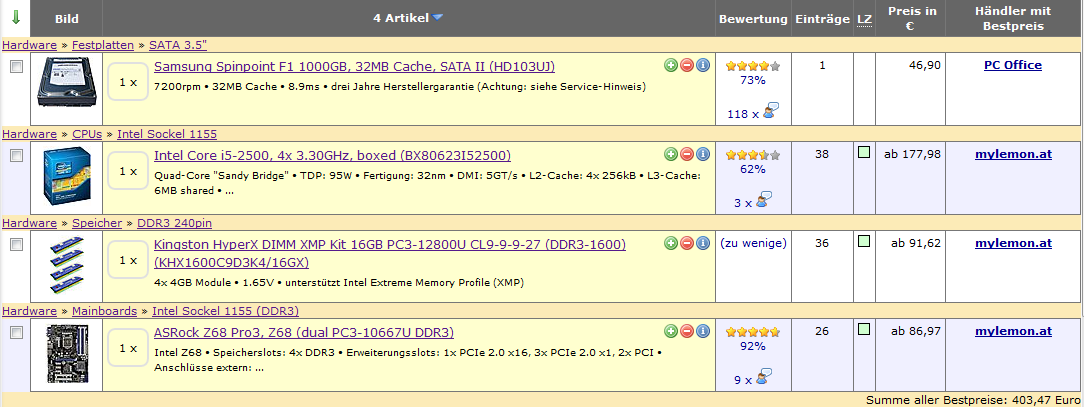
Task: Increase quantity of Intel Core i5-2500
Action: (671, 154)
